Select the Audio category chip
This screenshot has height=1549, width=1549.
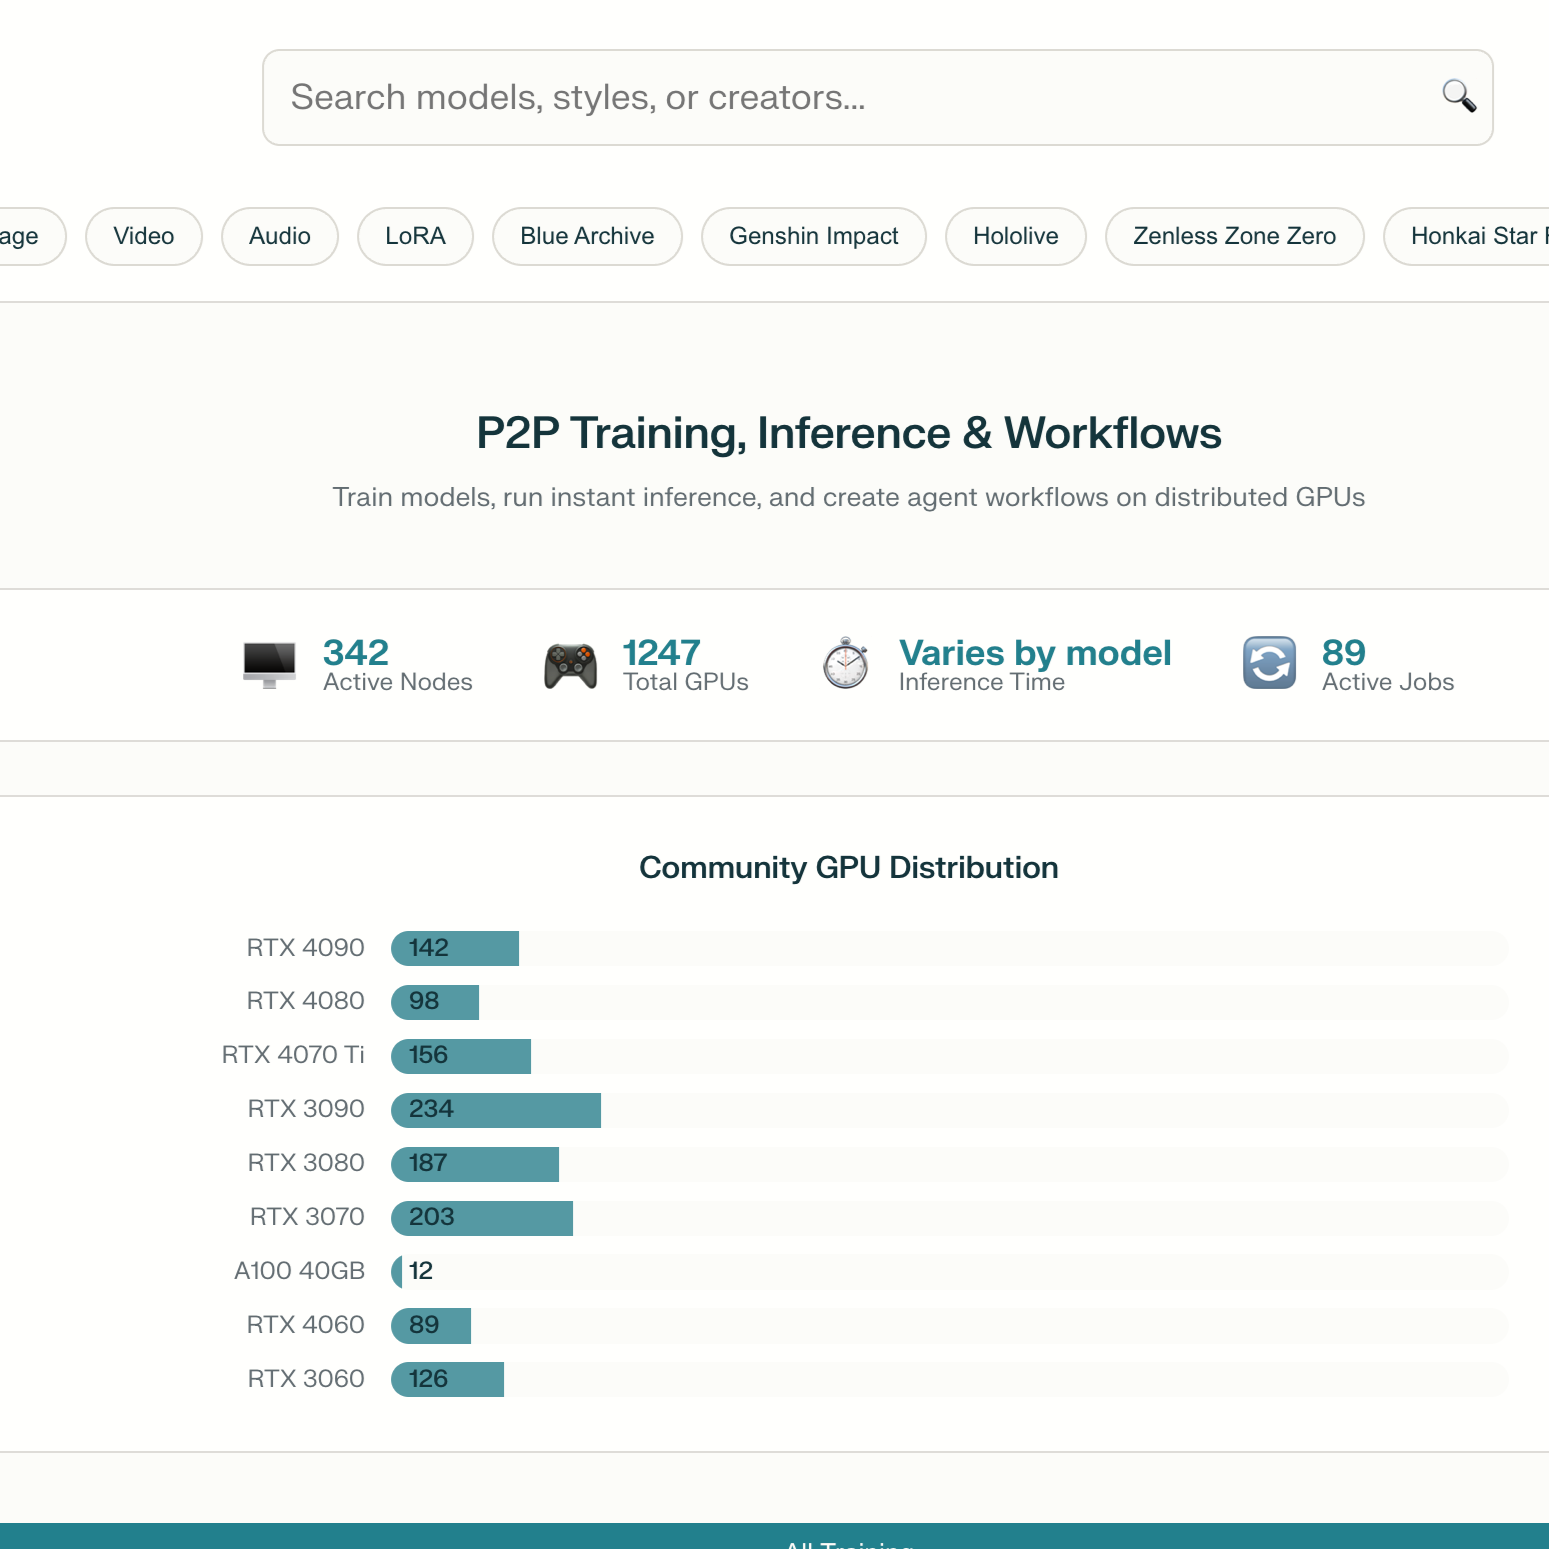(x=280, y=236)
